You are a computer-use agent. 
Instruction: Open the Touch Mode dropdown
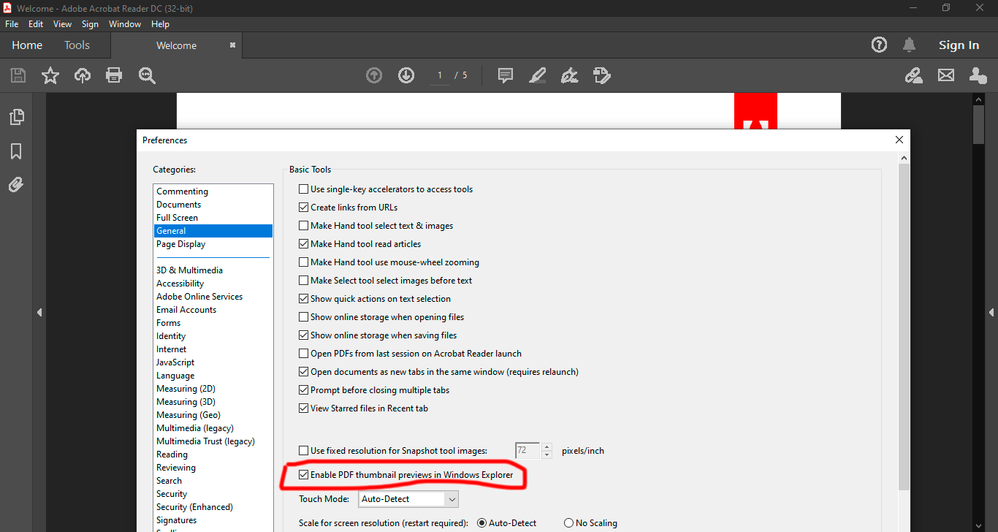[x=408, y=499]
